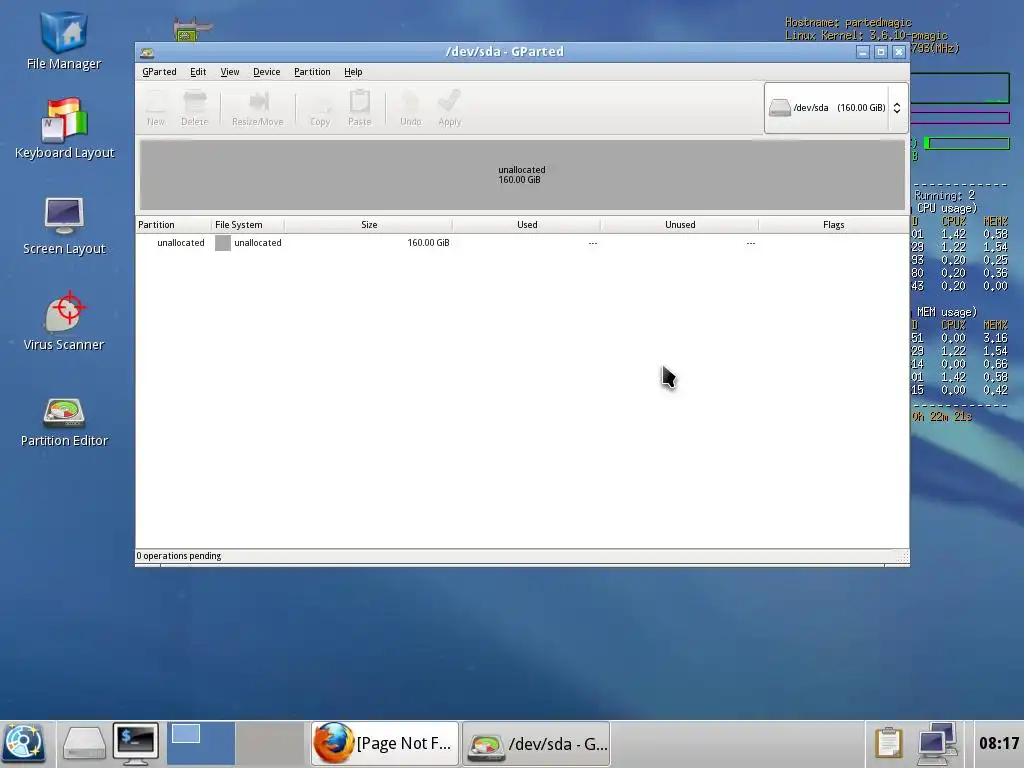Click the gray unallocated file system swatch
The height and width of the screenshot is (768, 1024).
click(223, 243)
